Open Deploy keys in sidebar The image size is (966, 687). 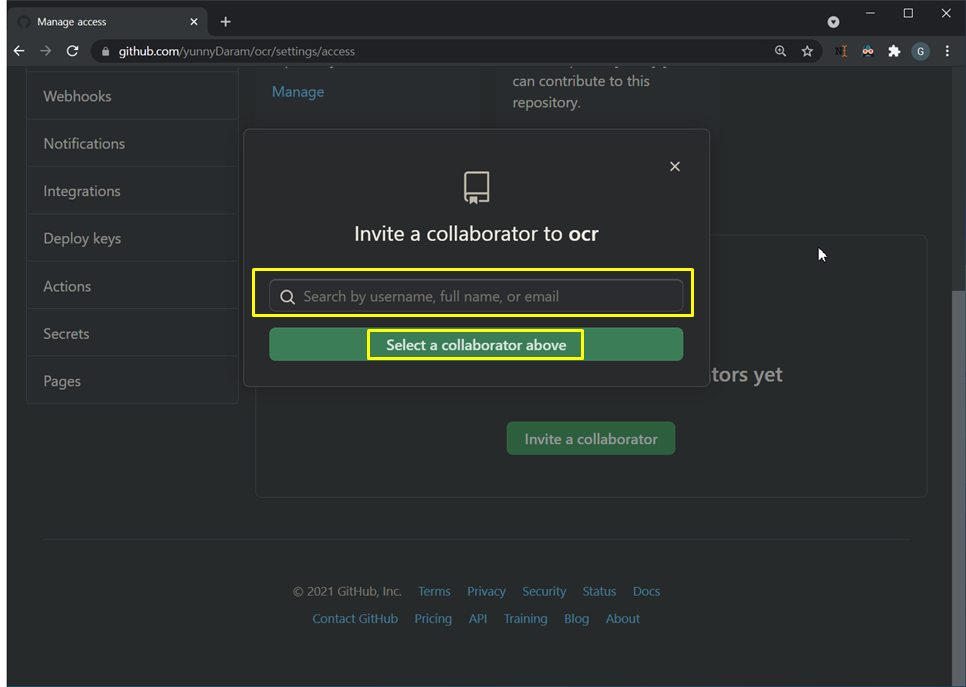132,238
